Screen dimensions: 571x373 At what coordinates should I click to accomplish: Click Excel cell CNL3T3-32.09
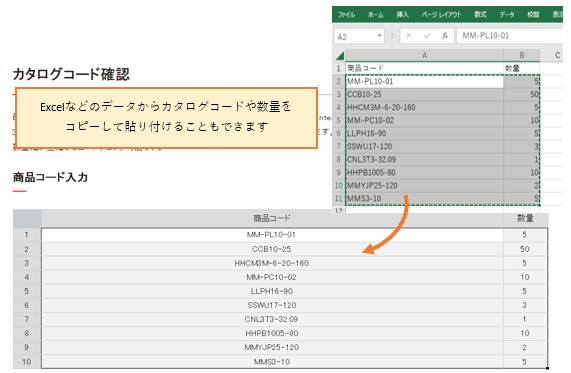coord(424,159)
